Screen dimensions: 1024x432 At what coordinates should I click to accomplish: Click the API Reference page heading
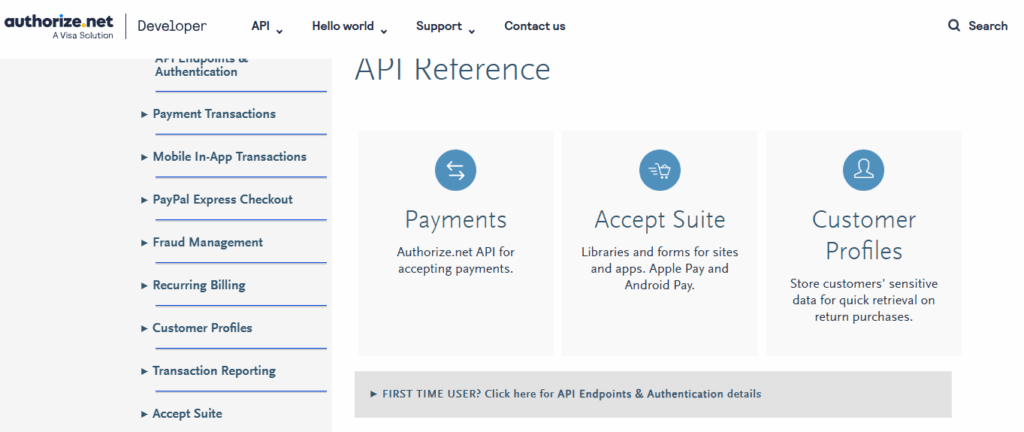[453, 70]
